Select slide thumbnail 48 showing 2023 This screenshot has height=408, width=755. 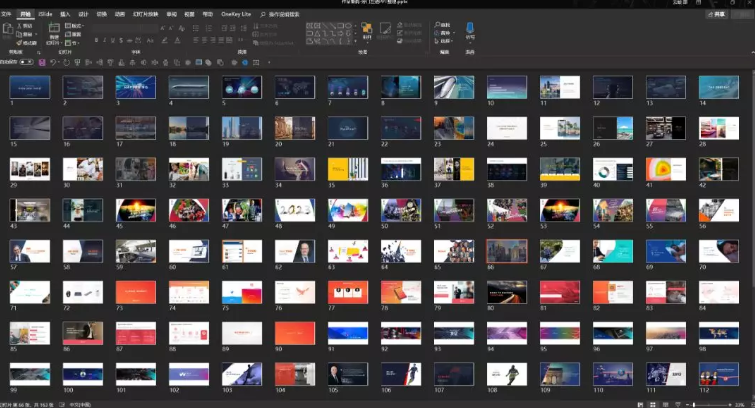[x=295, y=210]
